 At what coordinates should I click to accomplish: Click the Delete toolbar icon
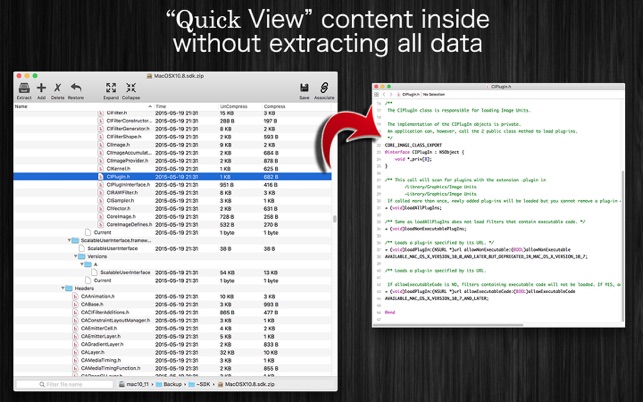click(57, 88)
